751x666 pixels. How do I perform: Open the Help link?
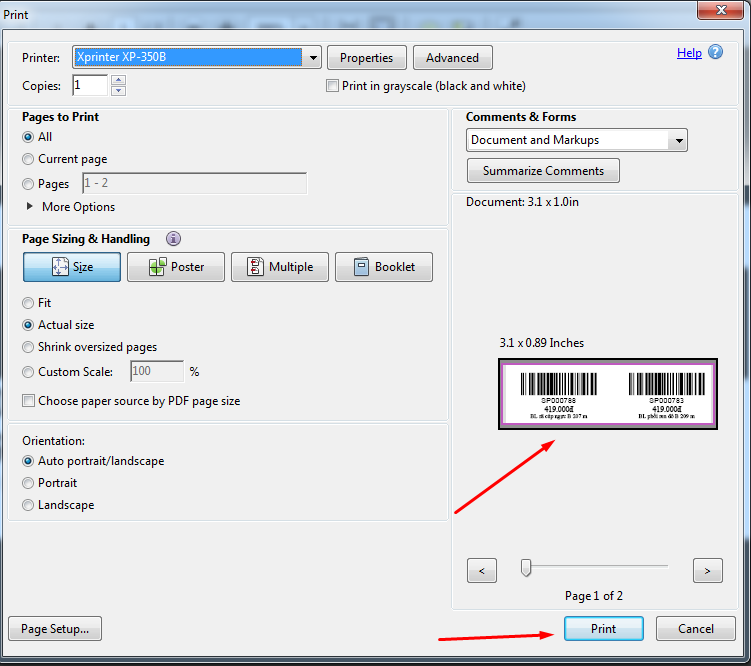pos(689,53)
